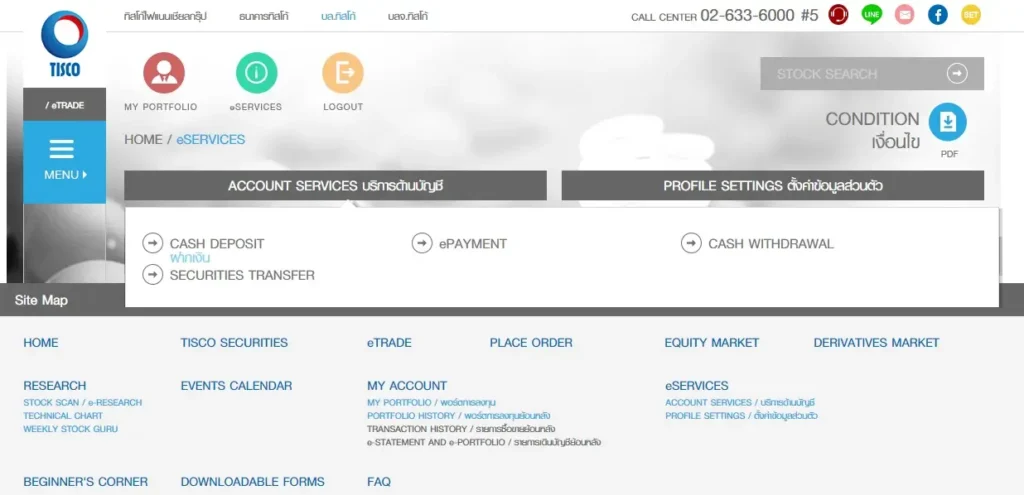Open BEGINNER'S CORNER link
The width and height of the screenshot is (1024, 495).
(86, 481)
